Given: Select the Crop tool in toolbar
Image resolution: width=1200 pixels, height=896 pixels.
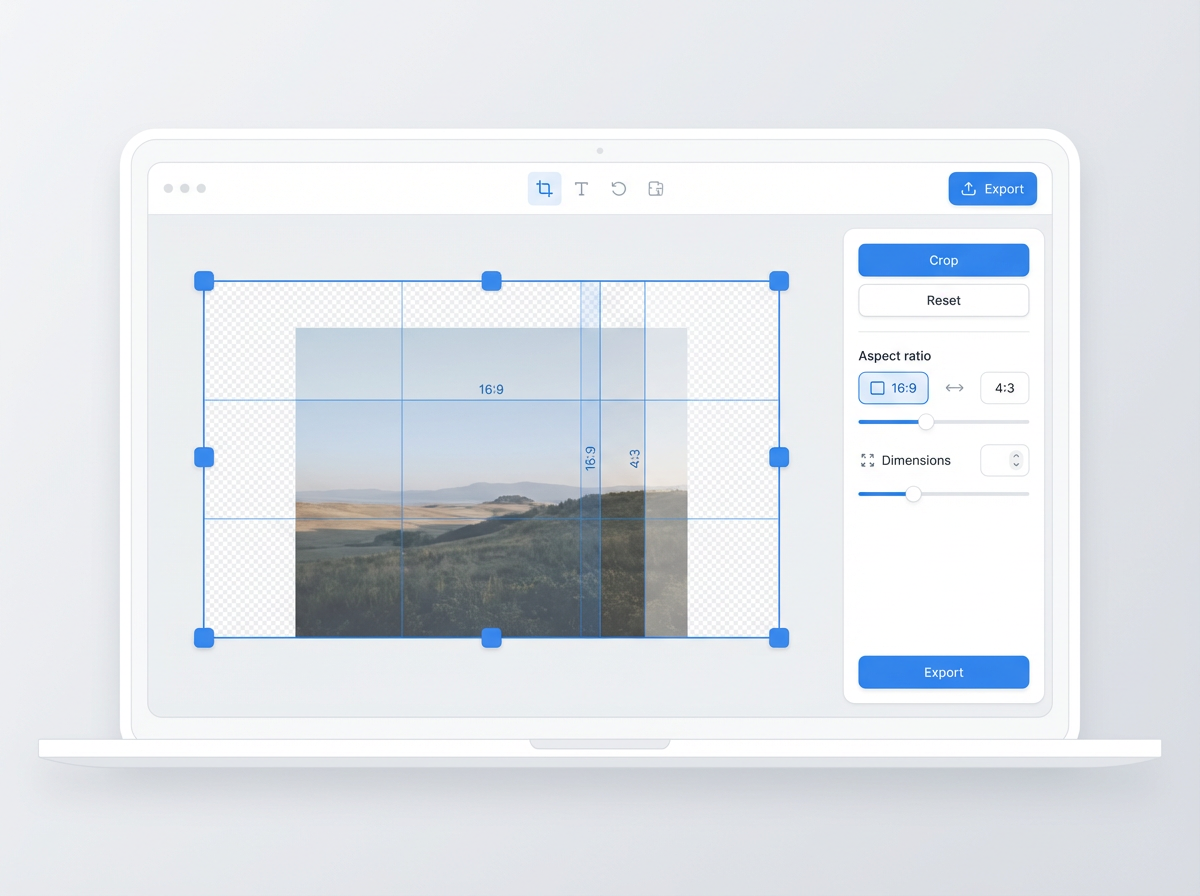Looking at the screenshot, I should point(544,189).
